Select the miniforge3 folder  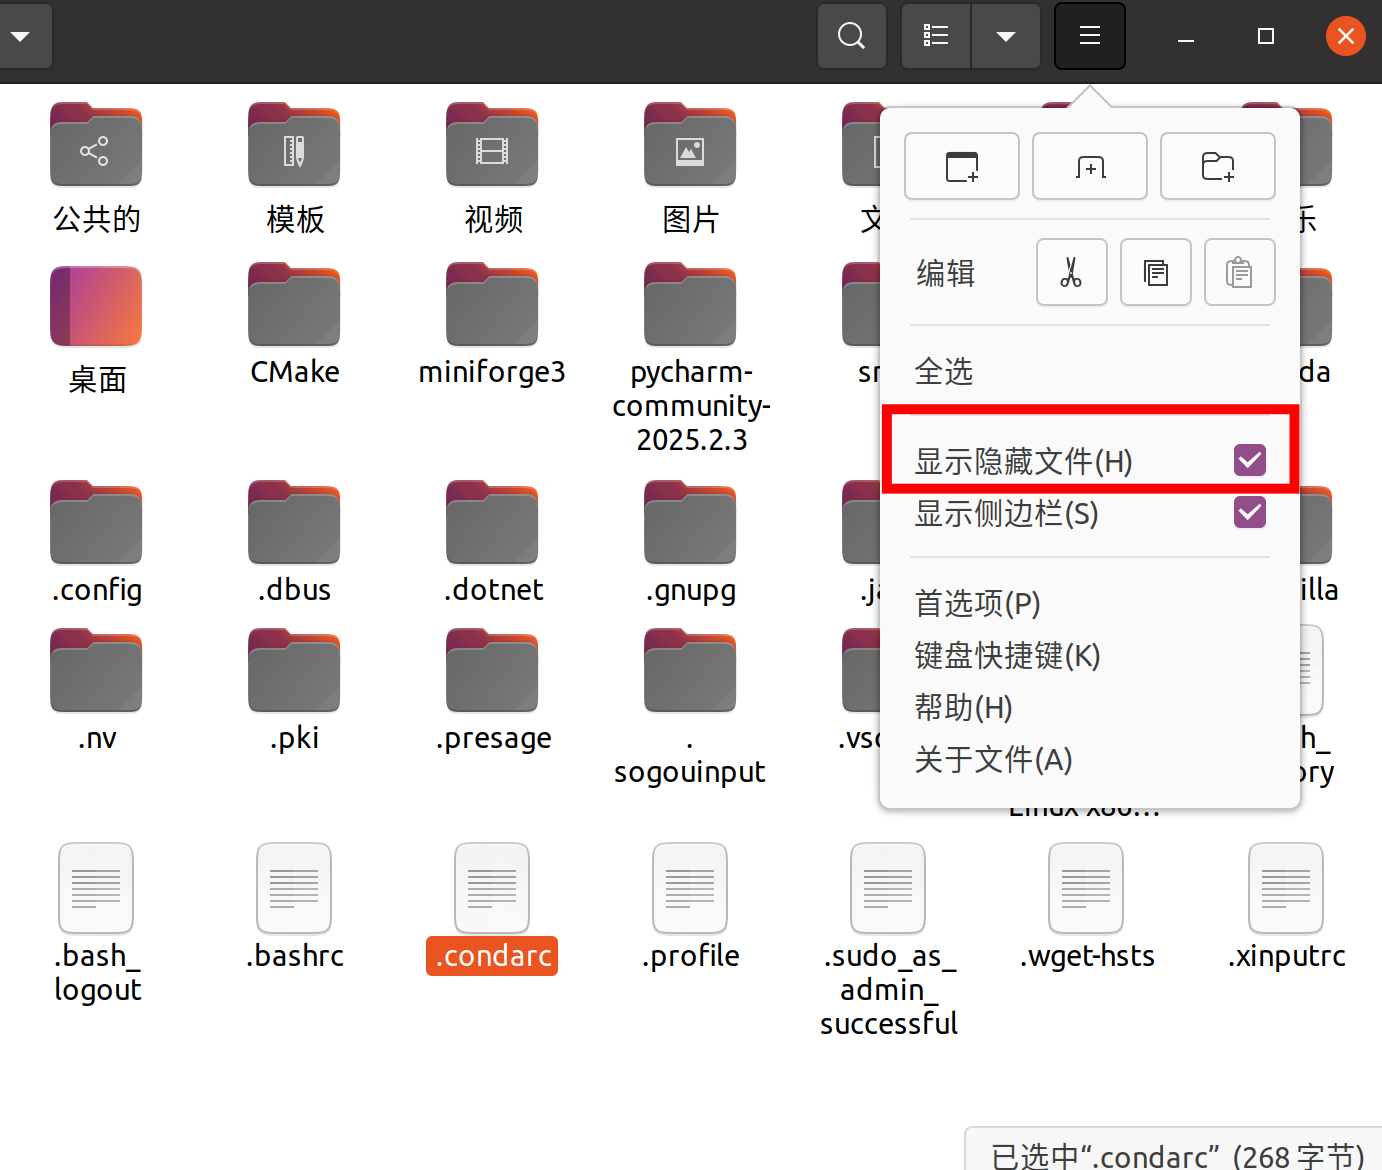(492, 305)
